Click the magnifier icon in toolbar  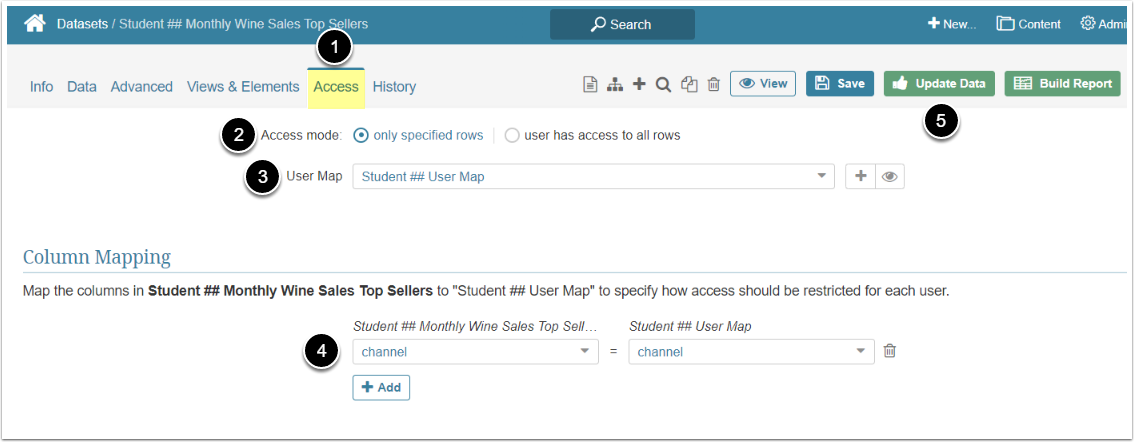pyautogui.click(x=663, y=84)
